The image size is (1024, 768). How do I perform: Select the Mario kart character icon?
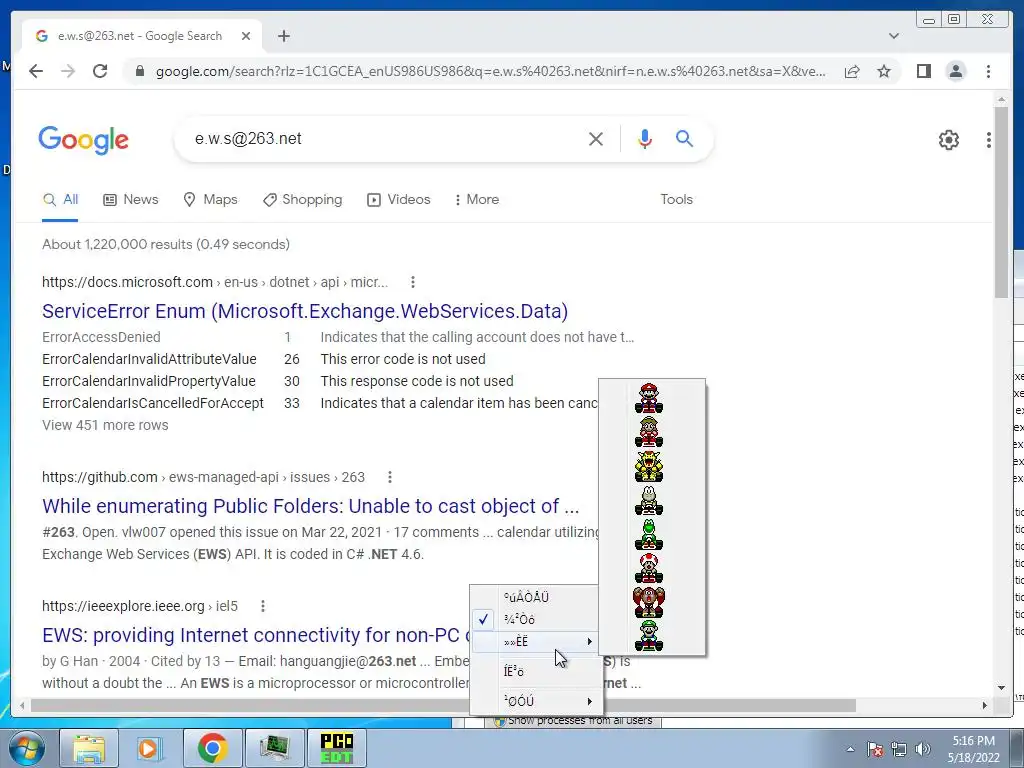pos(648,398)
